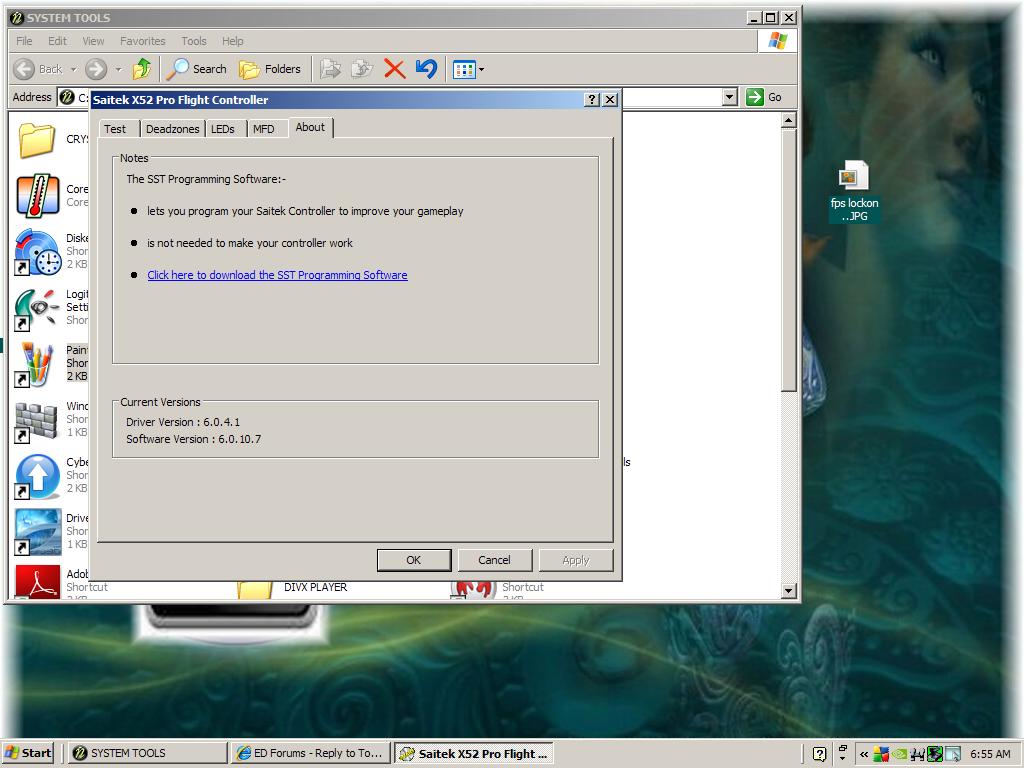
Task: Toggle the Folders pane
Action: pos(270,69)
